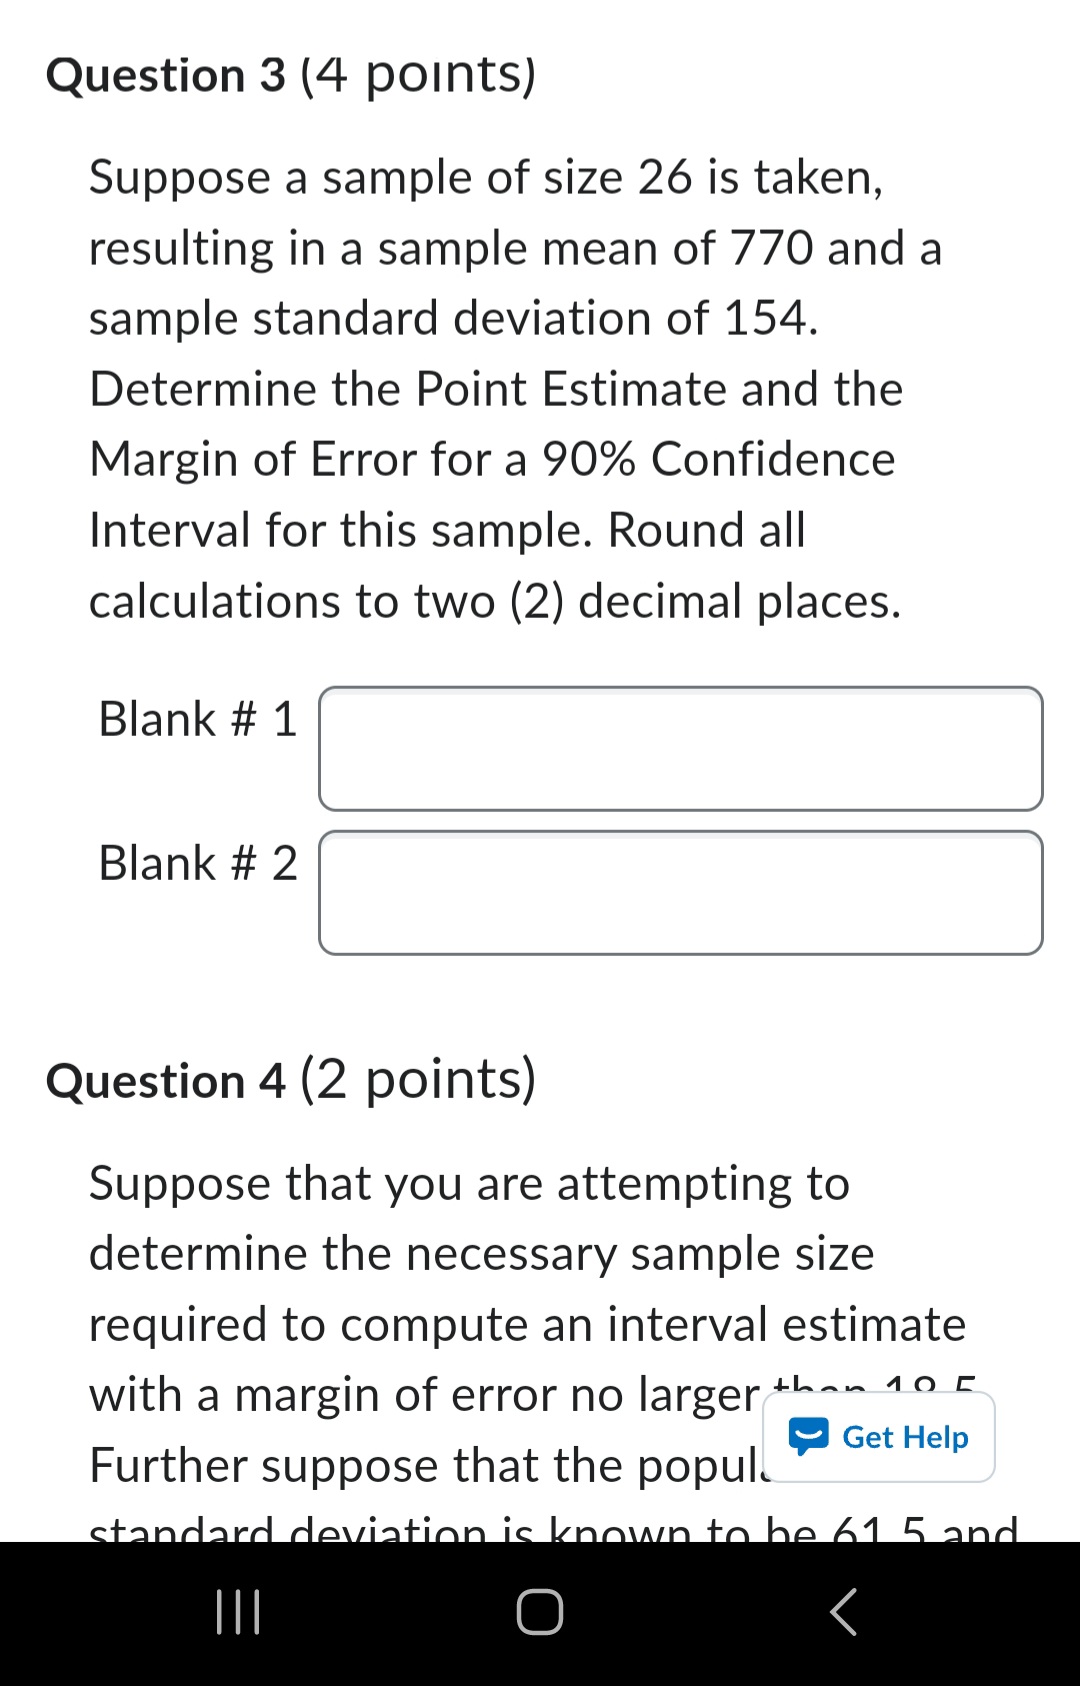
Task: Open the Get Help chat button
Action: [879, 1437]
